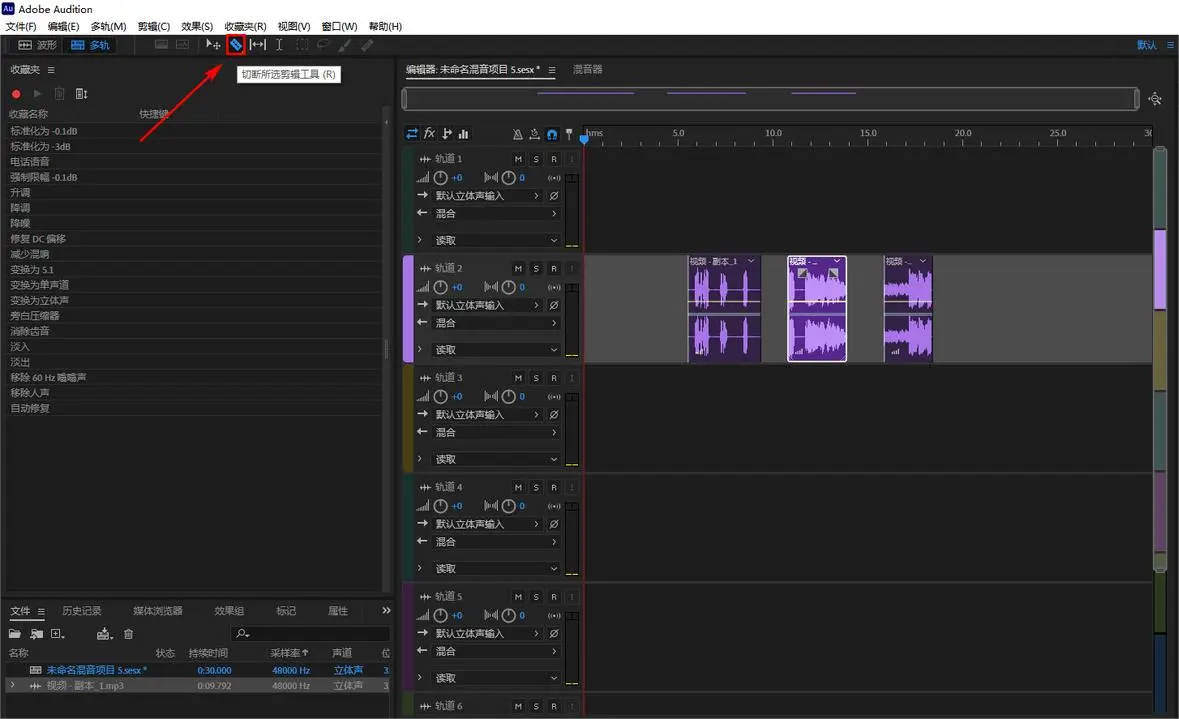The width and height of the screenshot is (1179, 719).
Task: Expand automation lanes arrow on 轨道 3
Action: (420, 459)
